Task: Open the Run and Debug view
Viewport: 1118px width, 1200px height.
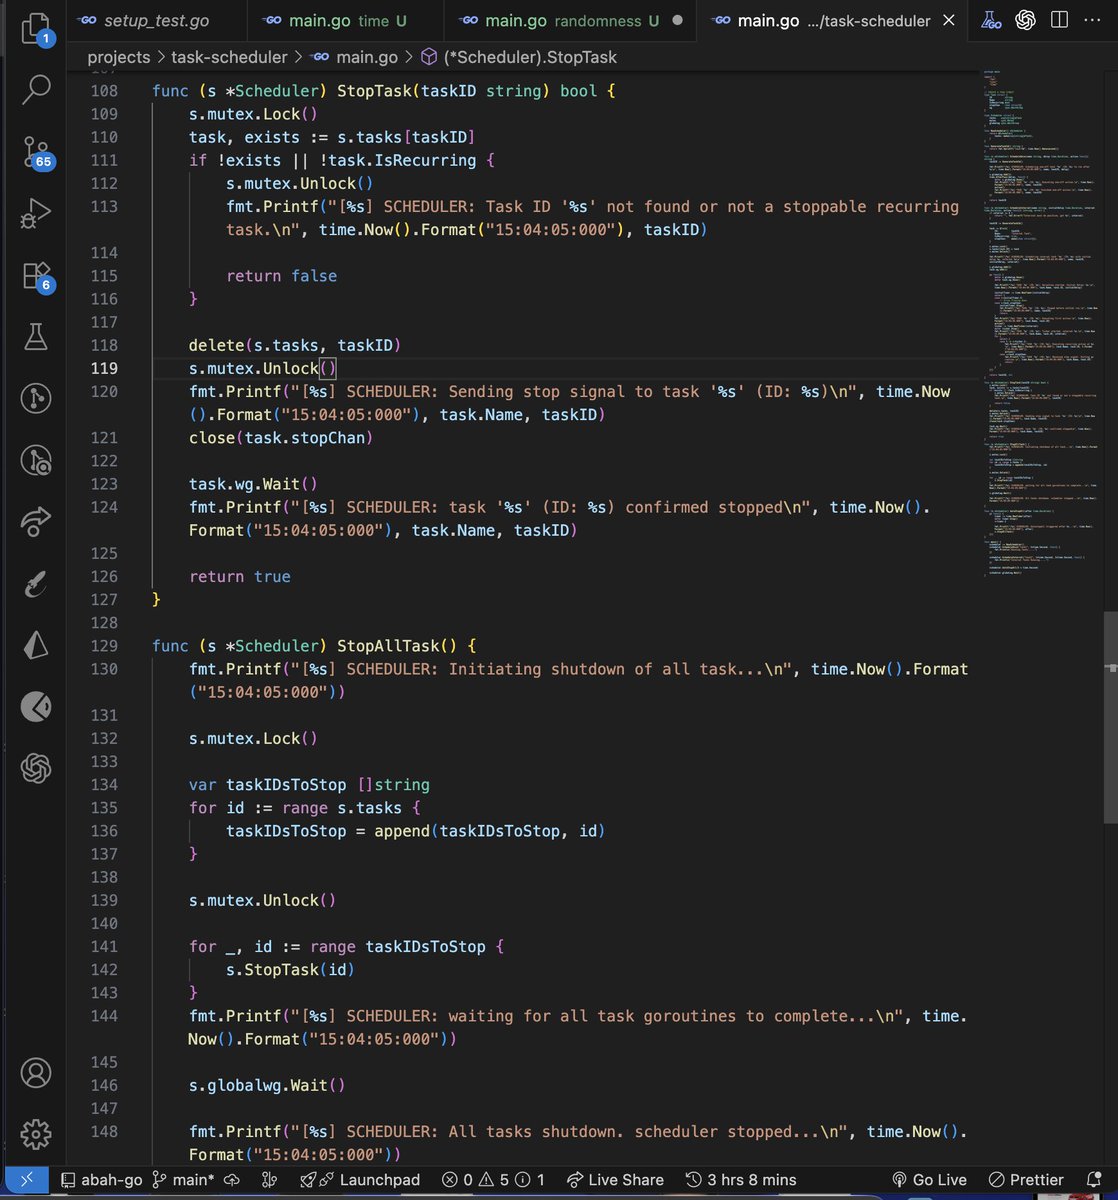Action: [x=36, y=213]
